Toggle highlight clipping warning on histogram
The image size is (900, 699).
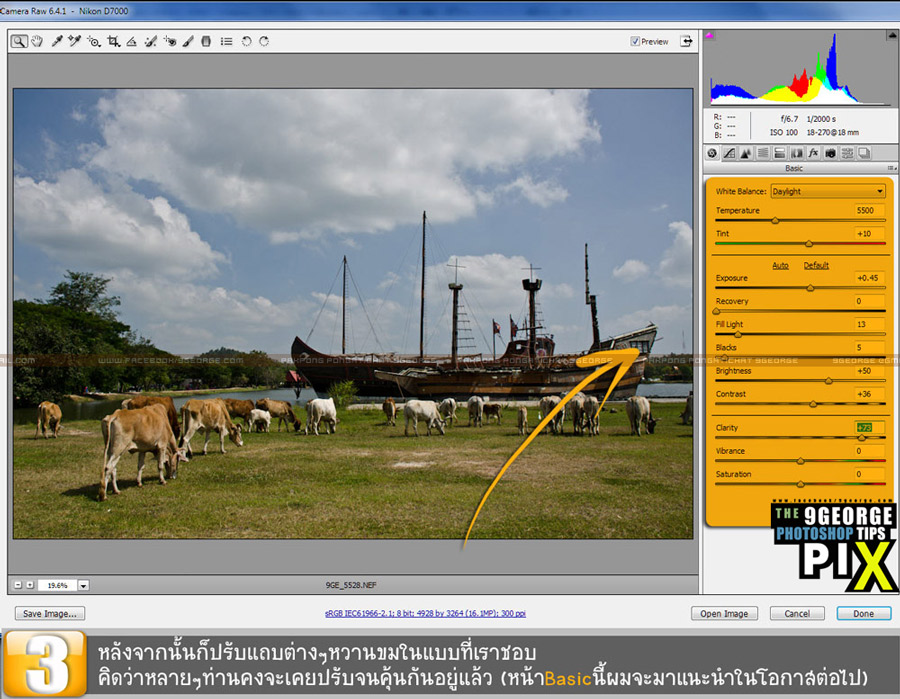[x=892, y=36]
